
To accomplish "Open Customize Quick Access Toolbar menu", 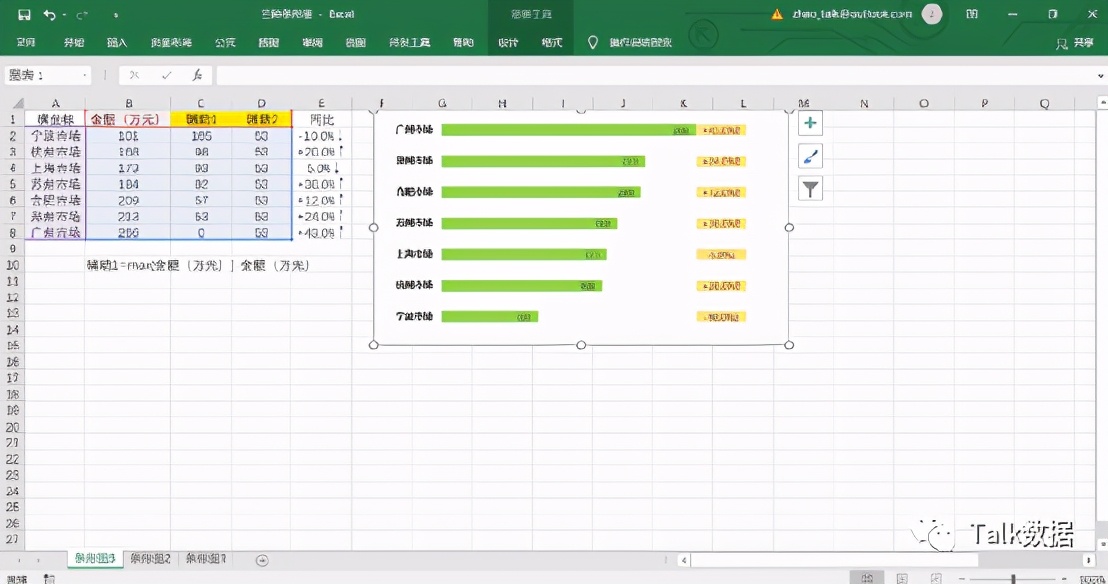I will point(116,15).
